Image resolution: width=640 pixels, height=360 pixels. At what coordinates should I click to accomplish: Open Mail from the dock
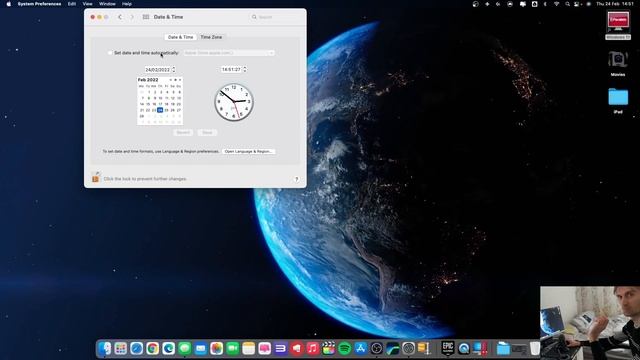(x=200, y=348)
